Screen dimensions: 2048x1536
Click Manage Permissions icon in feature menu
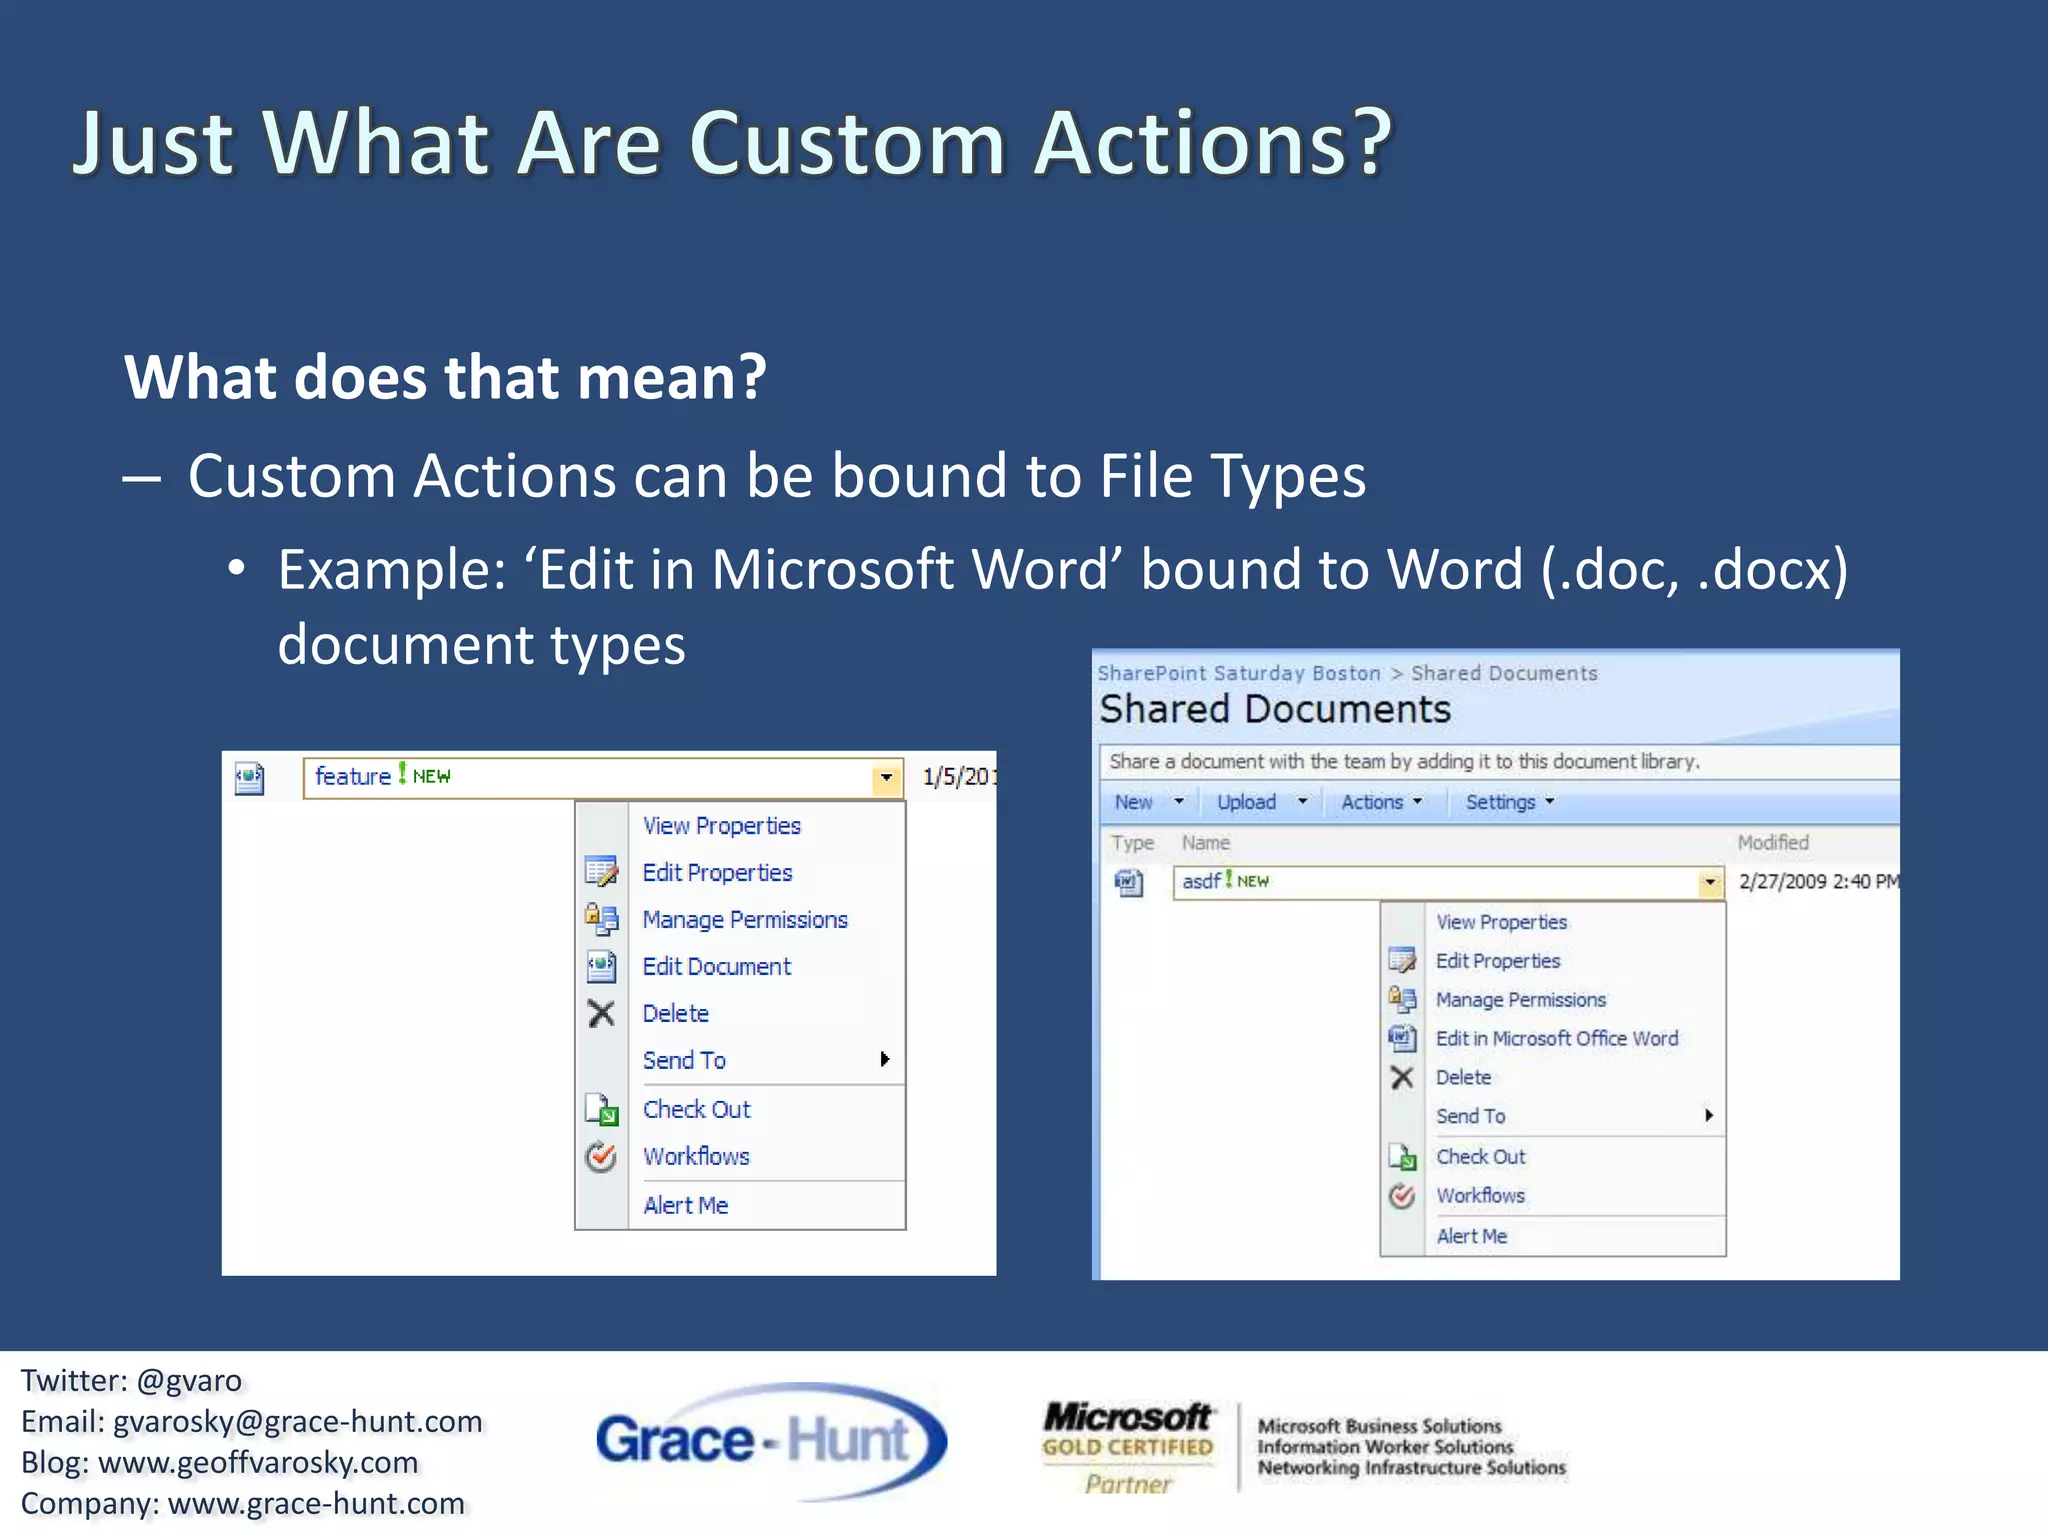point(601,918)
